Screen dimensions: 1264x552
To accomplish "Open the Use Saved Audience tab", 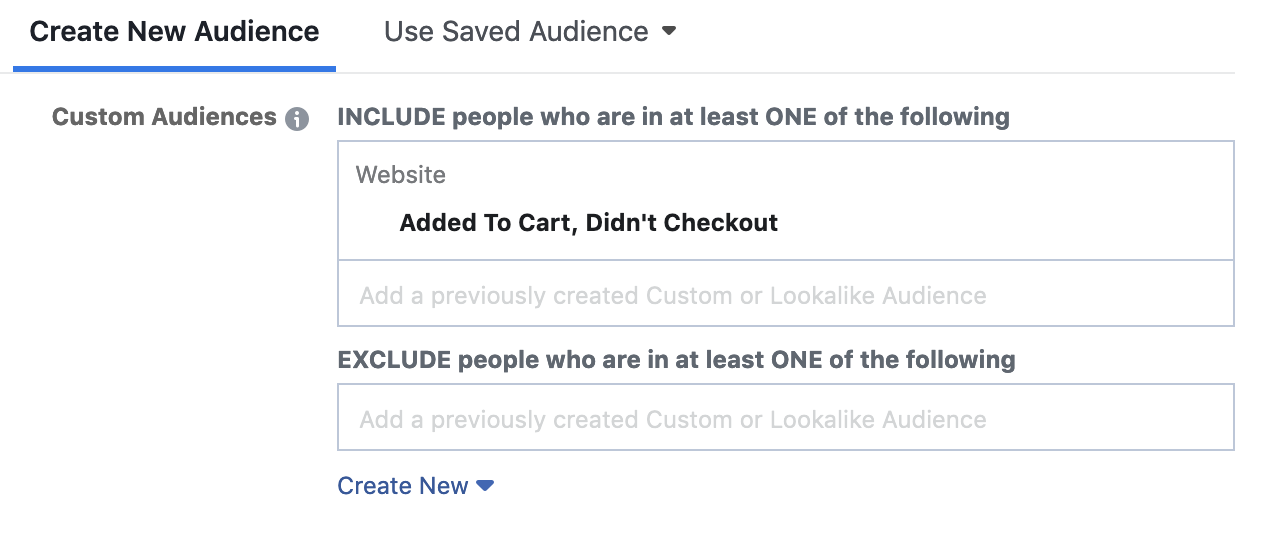I will (516, 32).
